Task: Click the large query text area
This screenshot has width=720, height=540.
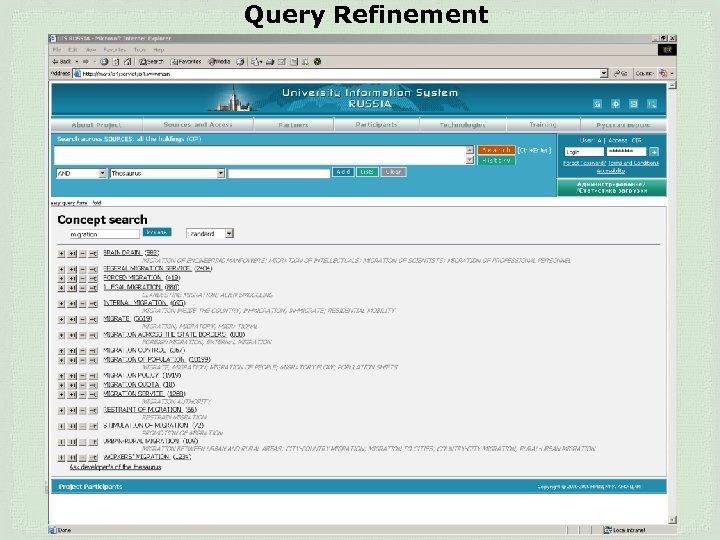Action: pos(260,155)
